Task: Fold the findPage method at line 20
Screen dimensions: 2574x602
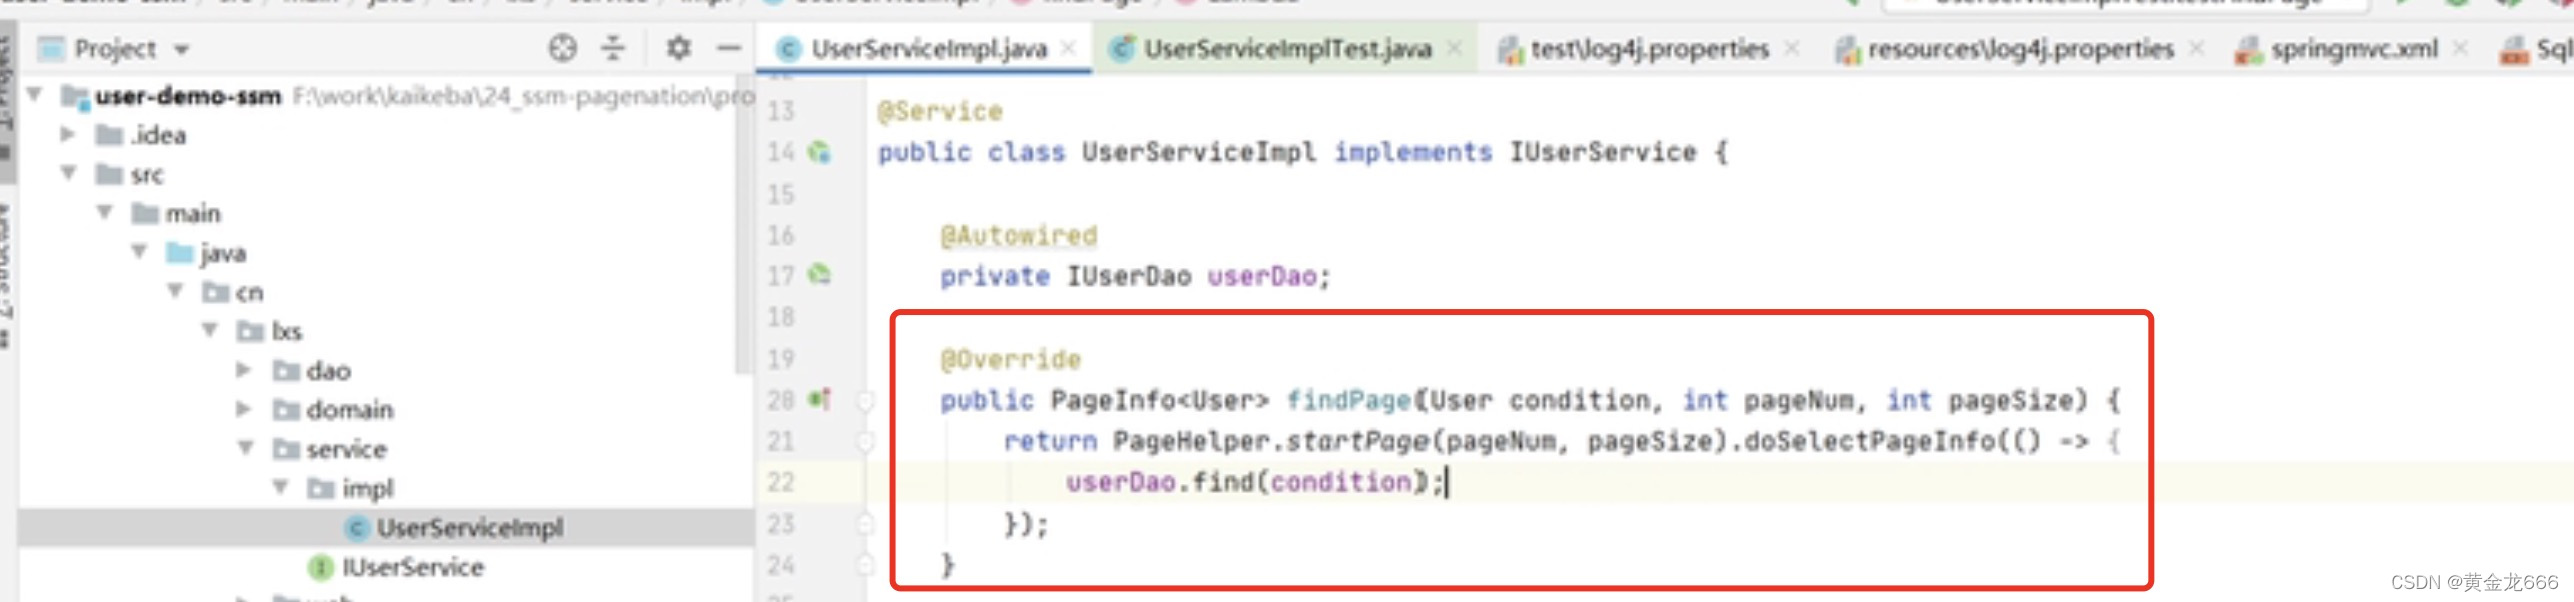Action: pyautogui.click(x=866, y=400)
